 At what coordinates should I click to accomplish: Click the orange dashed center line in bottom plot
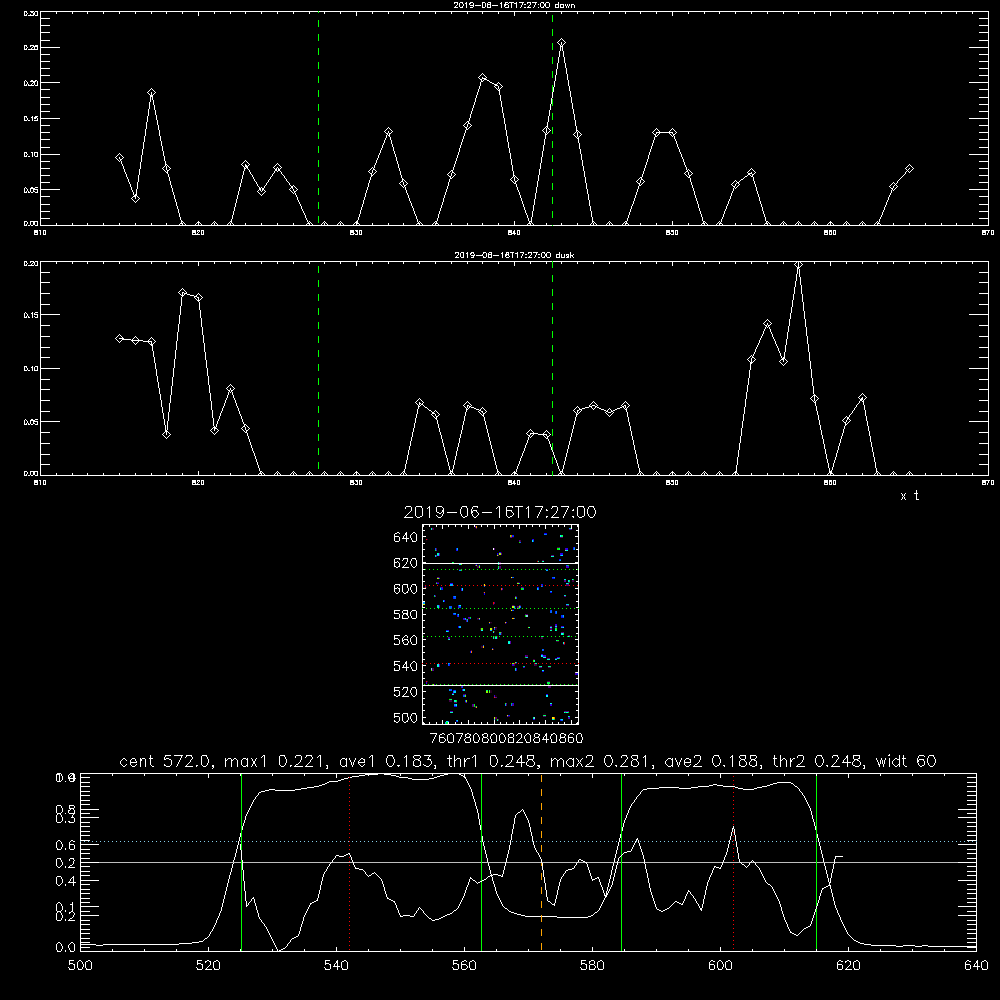[541, 861]
